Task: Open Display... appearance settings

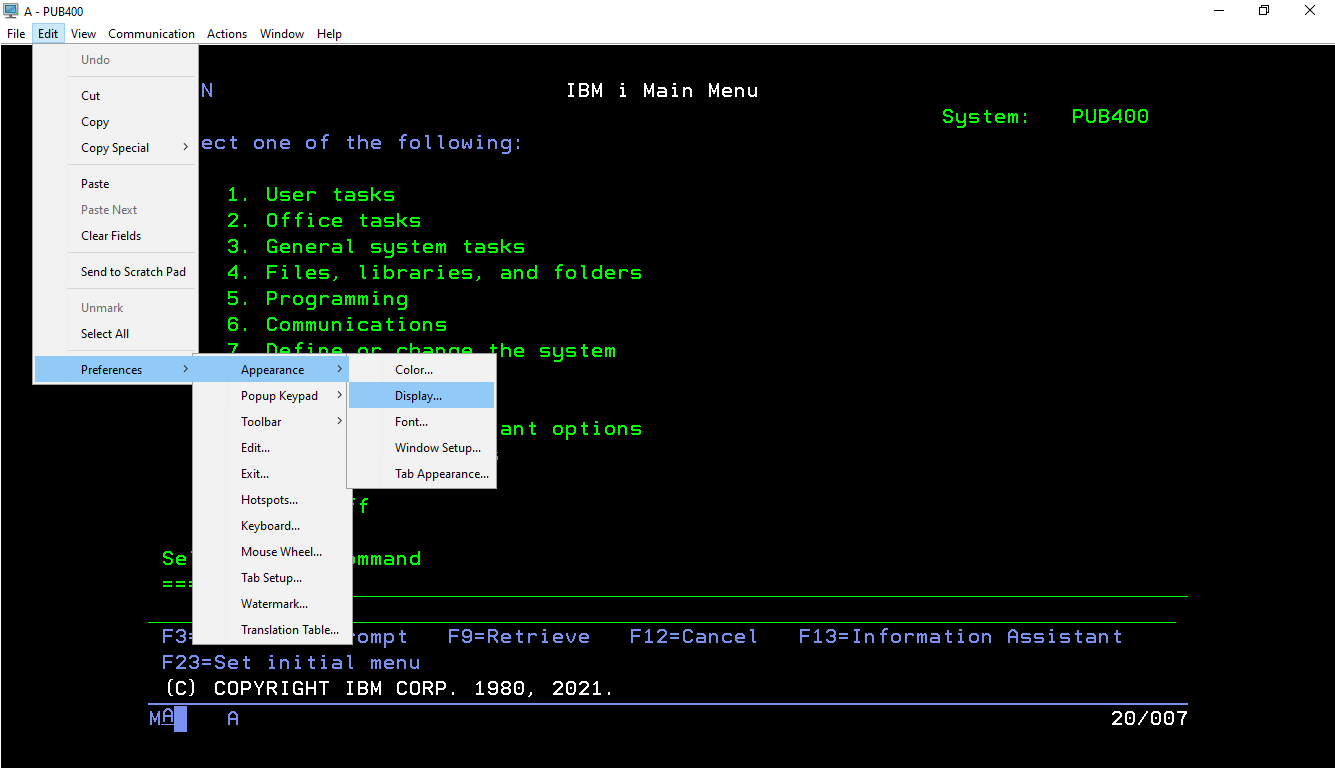Action: coord(421,396)
